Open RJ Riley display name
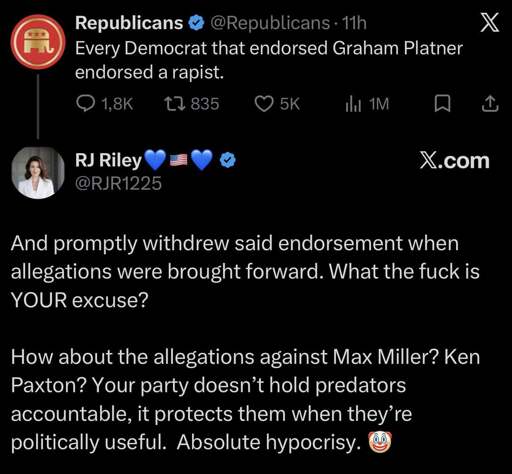This screenshot has width=512, height=474. coord(108,160)
